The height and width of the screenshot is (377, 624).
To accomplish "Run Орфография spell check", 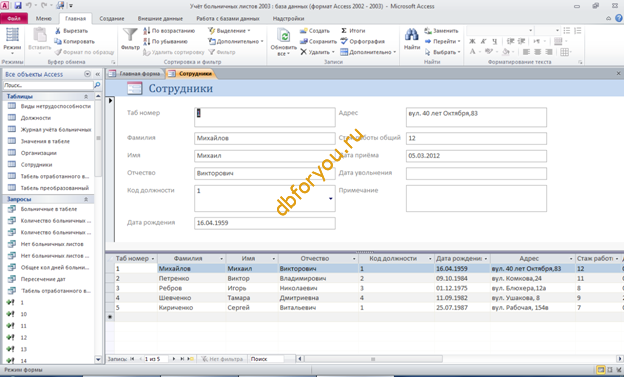I will point(363,41).
